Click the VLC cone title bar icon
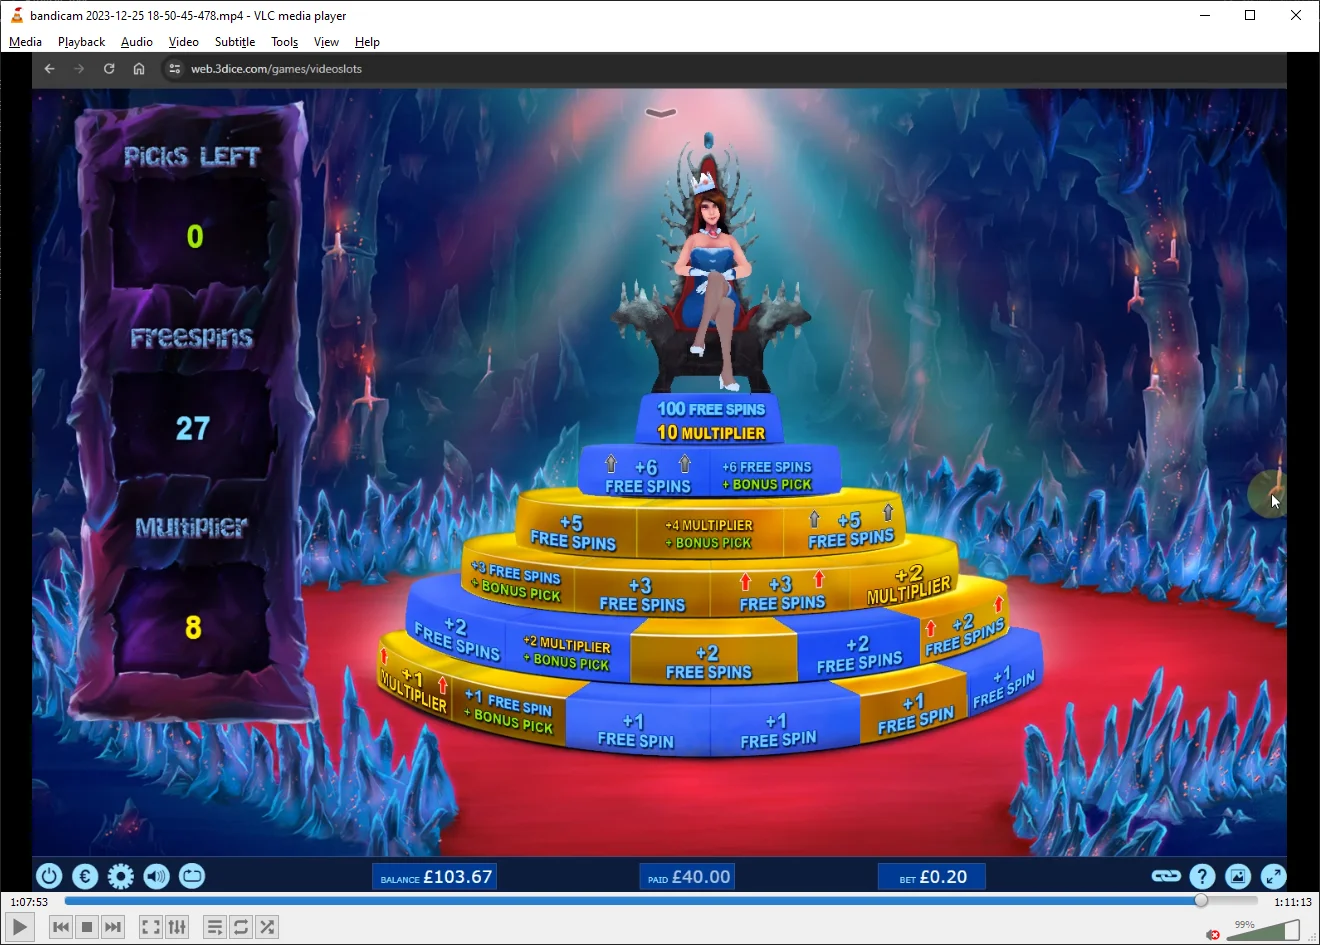This screenshot has height=945, width=1320. coord(16,15)
